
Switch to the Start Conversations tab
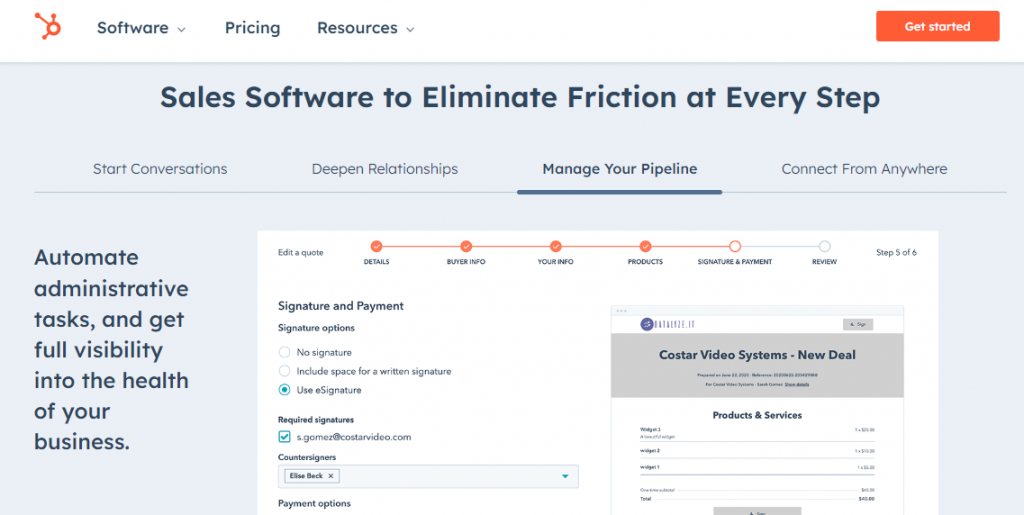160,169
